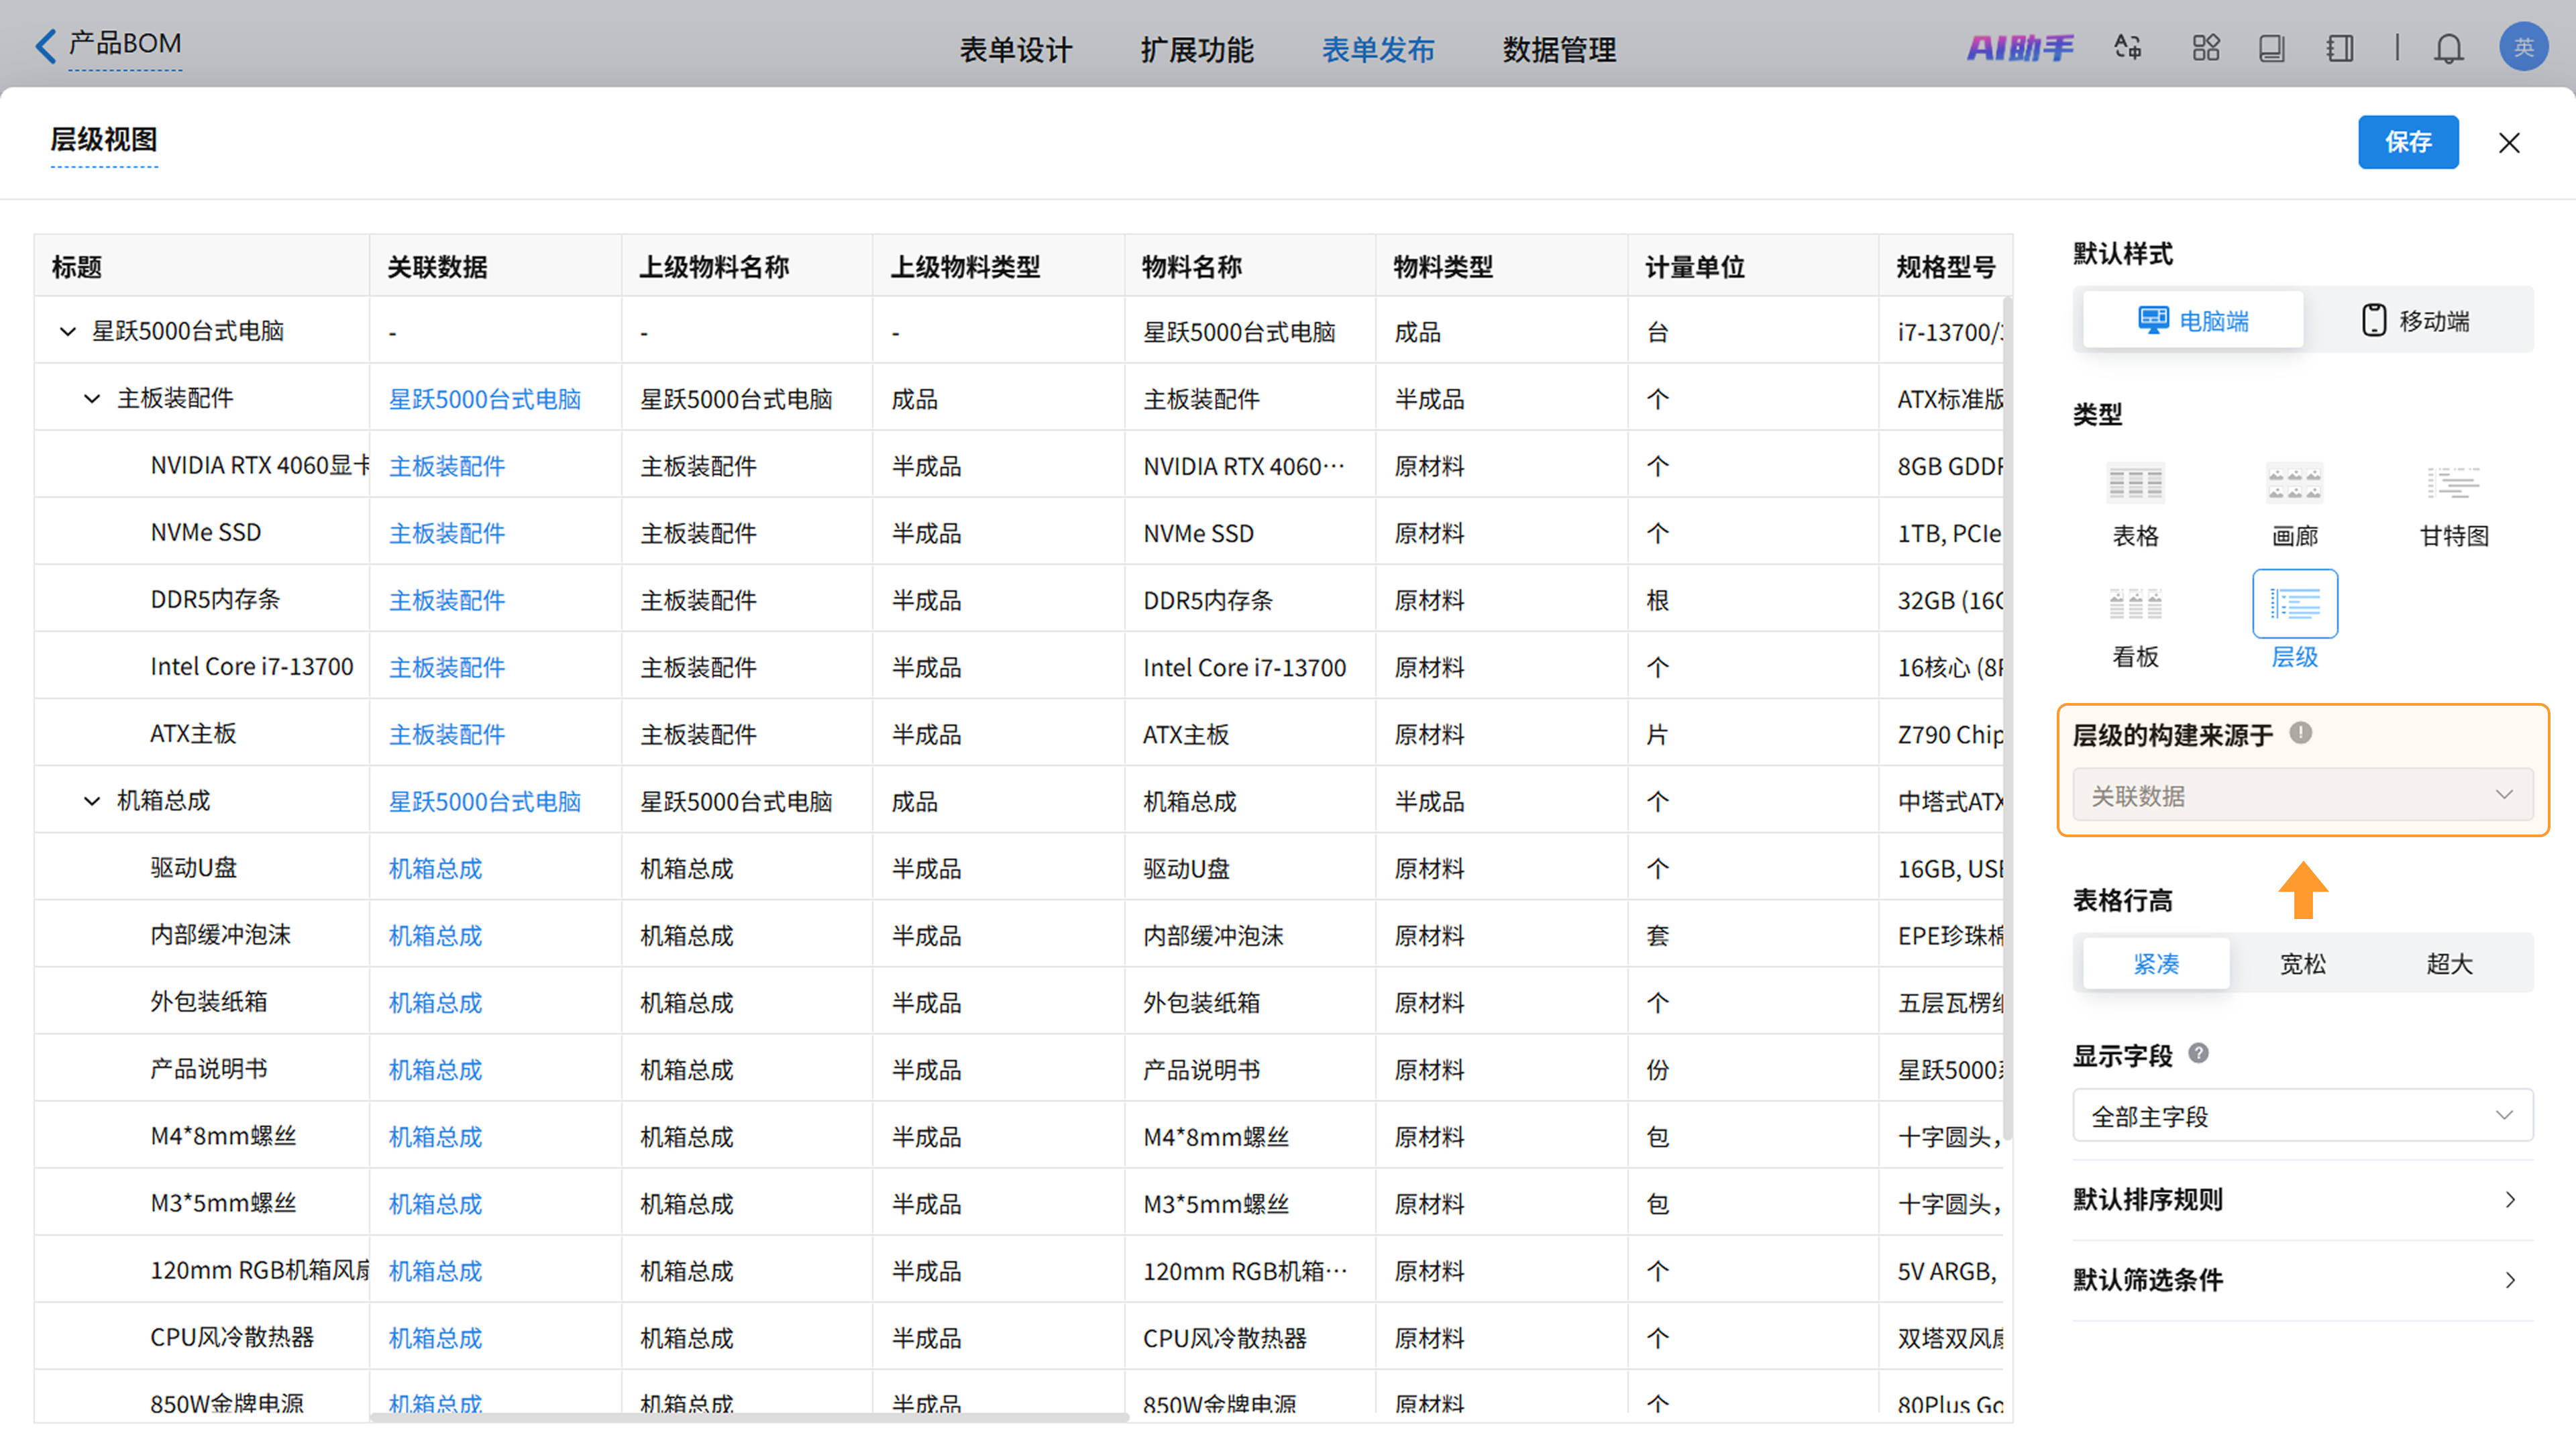Open 星跃5000台式电脑 link in 主板装配件 row
The image size is (2576, 1449).
(x=484, y=399)
